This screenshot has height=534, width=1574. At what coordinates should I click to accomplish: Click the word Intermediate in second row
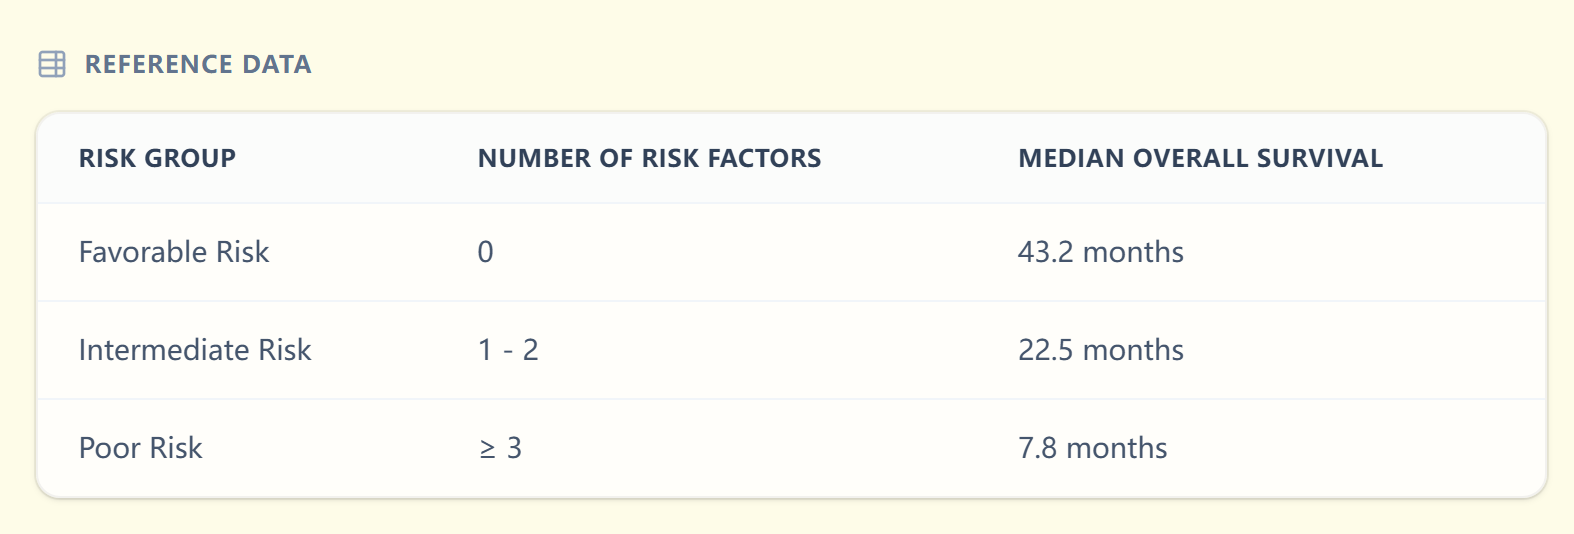(x=164, y=350)
